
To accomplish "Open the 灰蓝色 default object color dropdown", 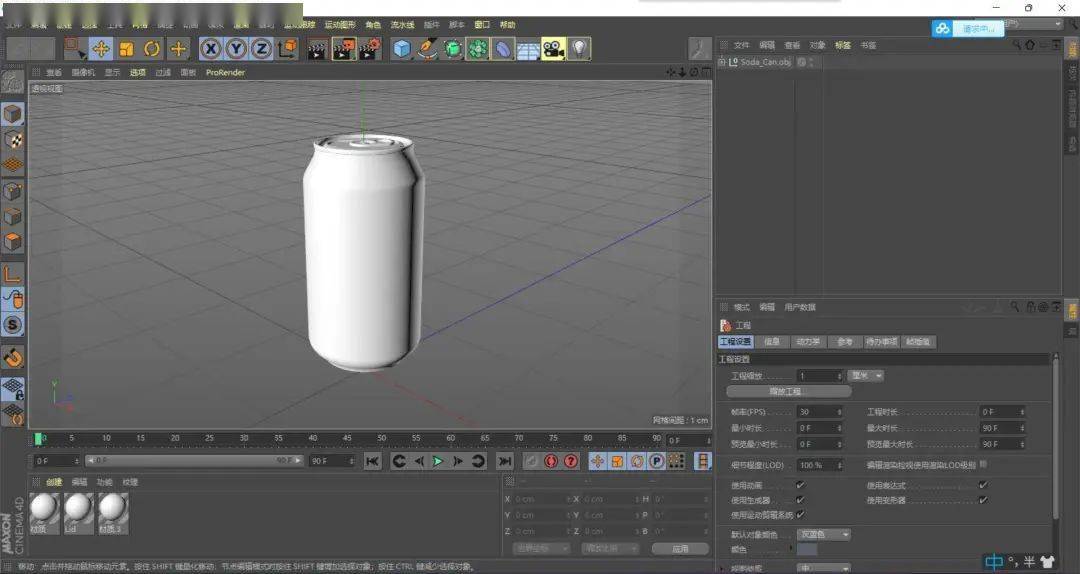I will [824, 534].
